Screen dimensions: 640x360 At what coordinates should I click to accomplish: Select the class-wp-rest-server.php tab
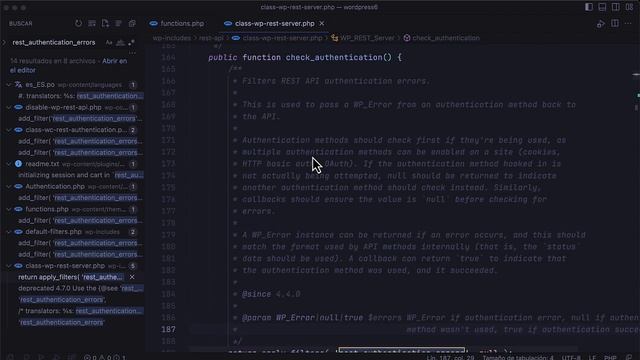tap(274, 24)
